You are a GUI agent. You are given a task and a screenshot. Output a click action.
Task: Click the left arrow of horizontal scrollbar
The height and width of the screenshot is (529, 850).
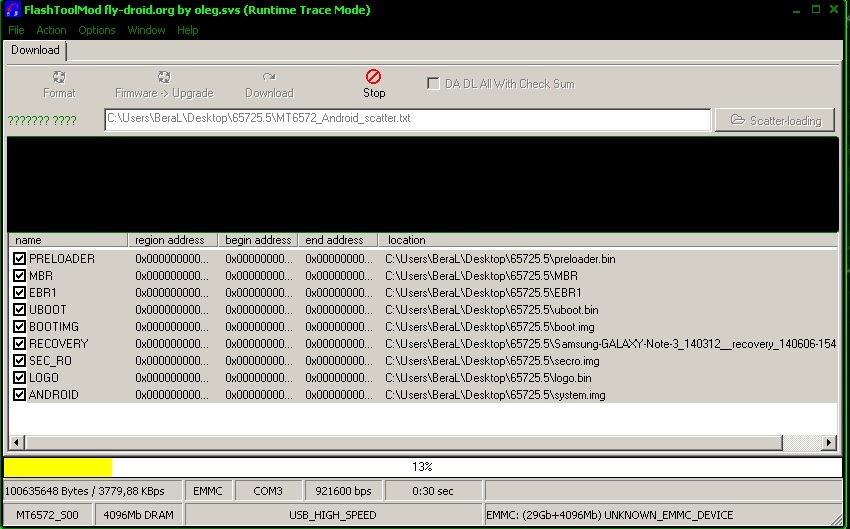16,443
